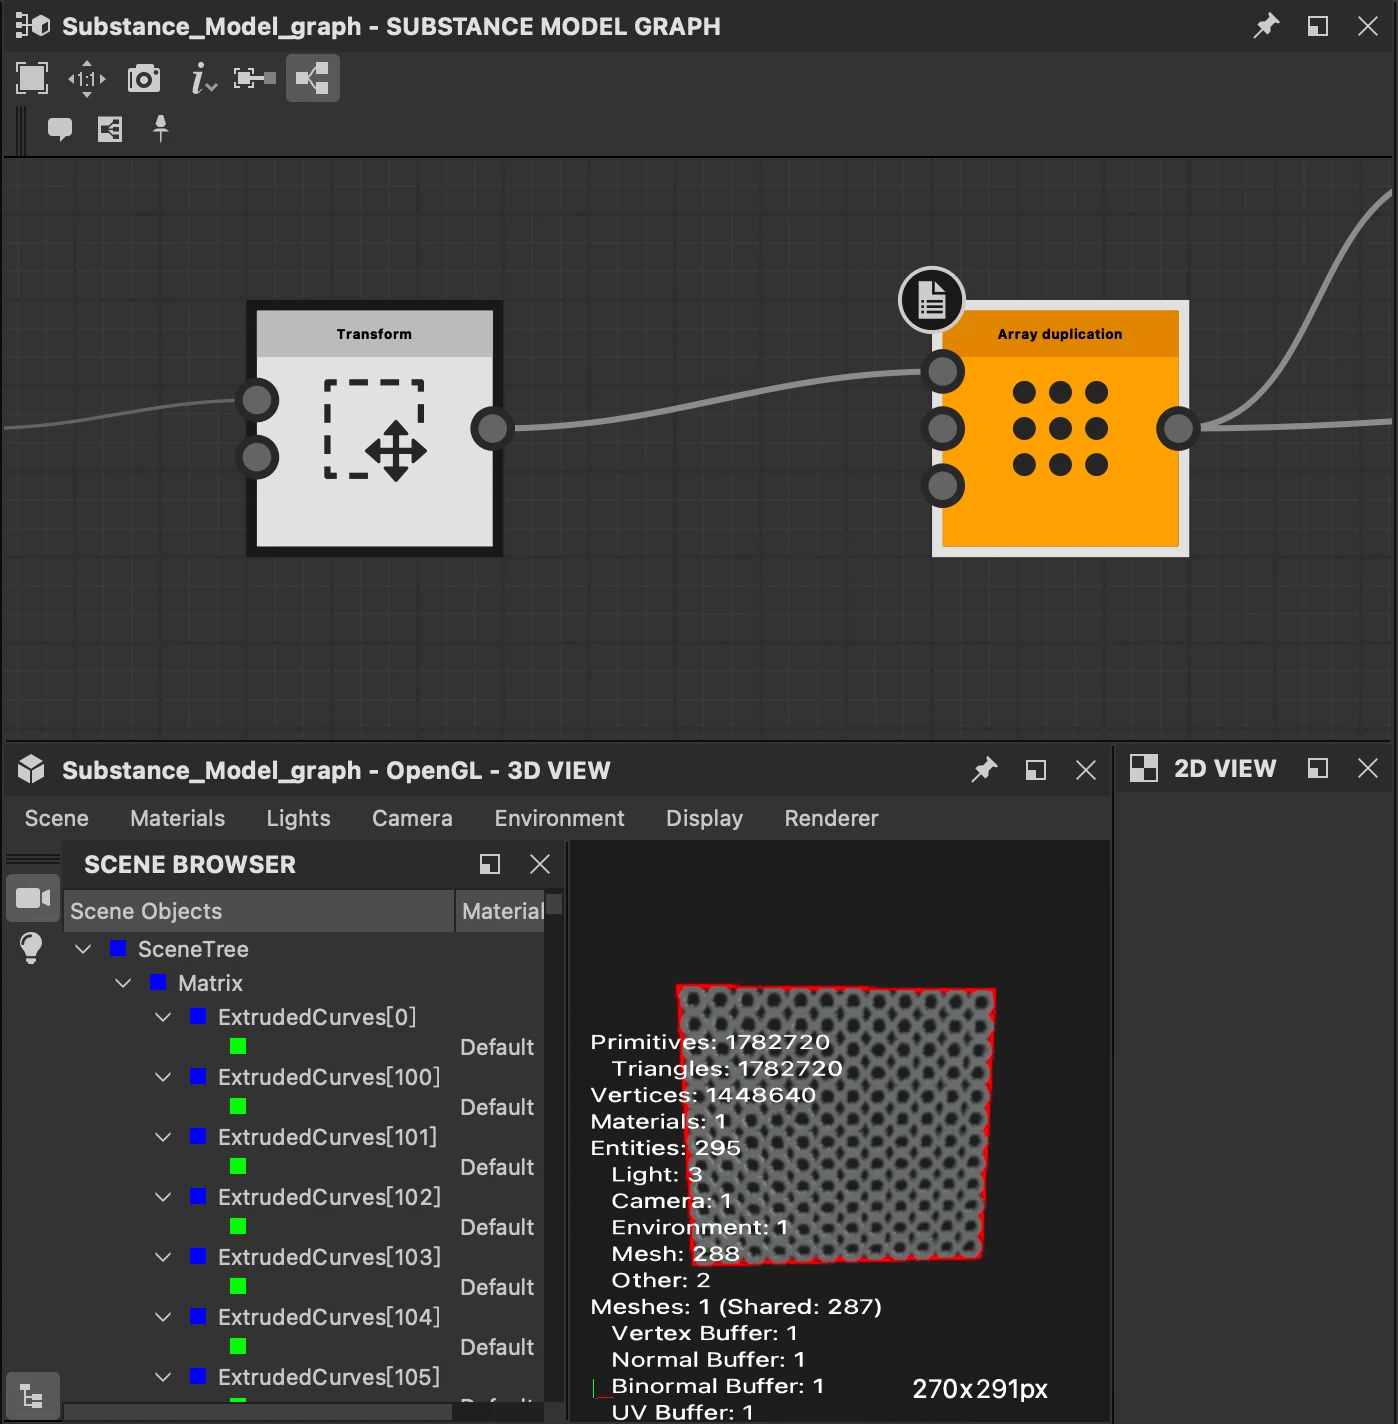The image size is (1398, 1424).
Task: Click the 1:1 zoom reset icon
Action: pyautogui.click(x=87, y=78)
